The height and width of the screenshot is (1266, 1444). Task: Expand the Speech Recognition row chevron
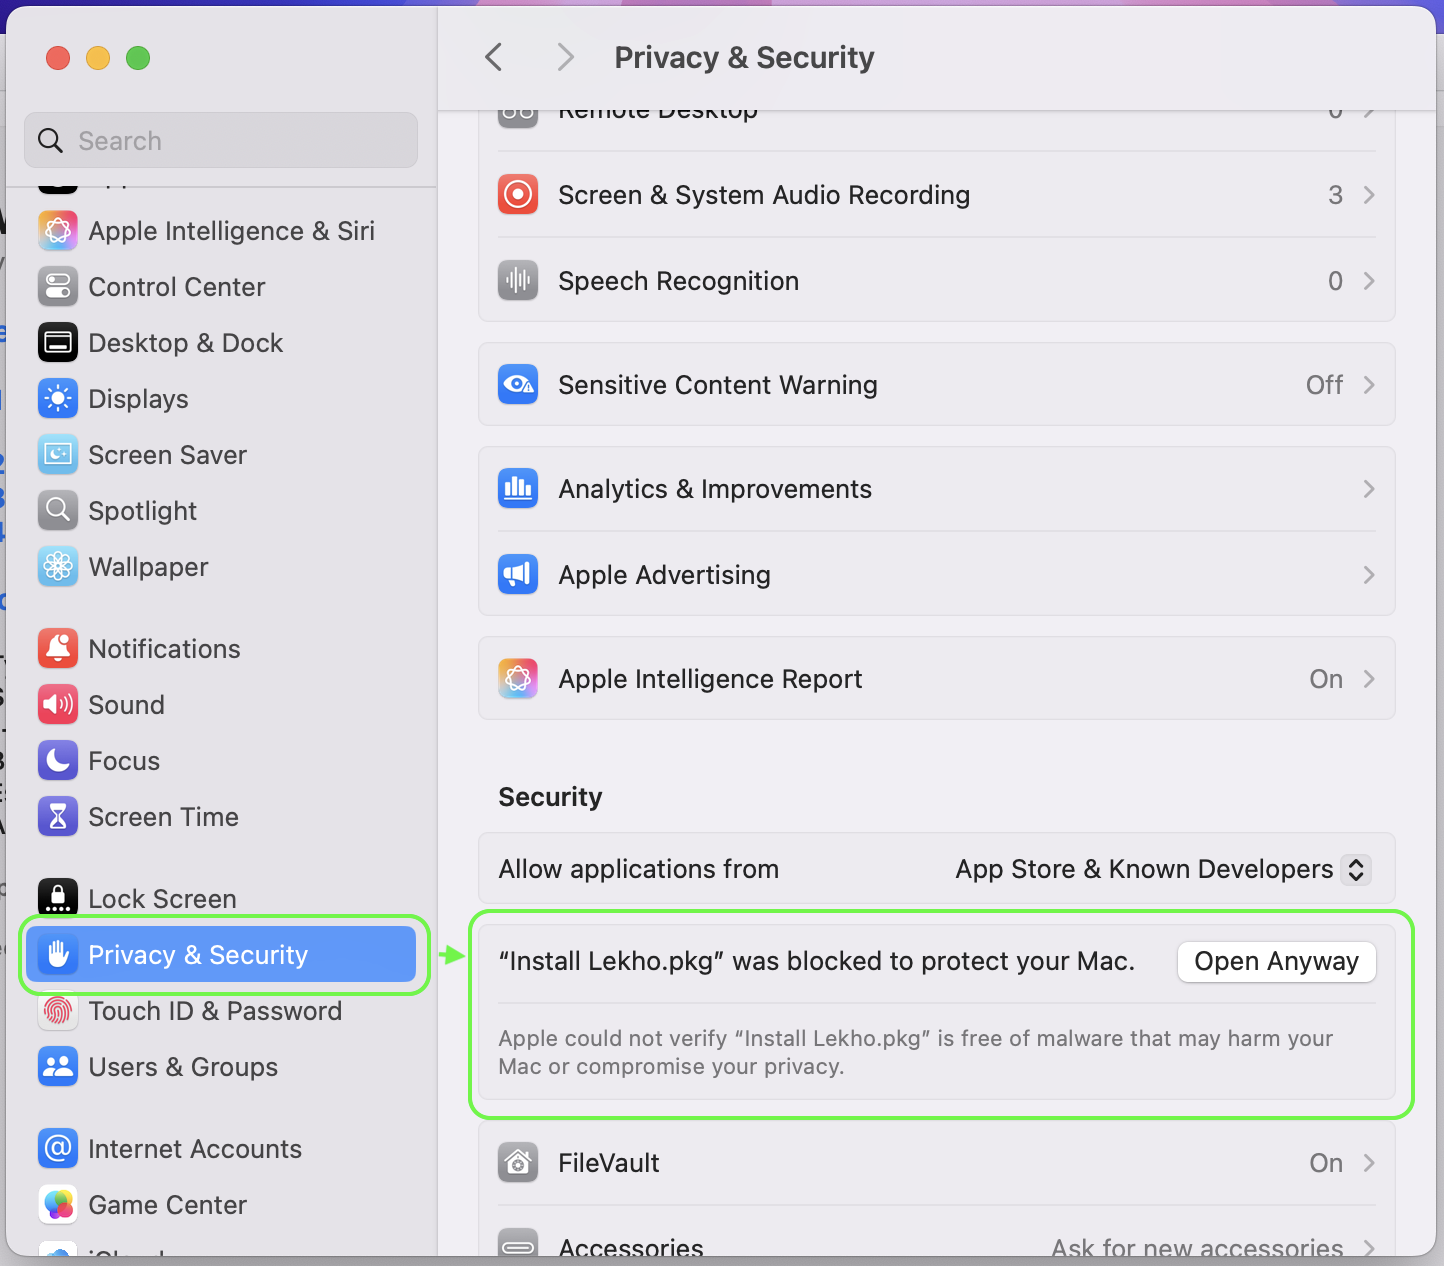(x=1369, y=281)
